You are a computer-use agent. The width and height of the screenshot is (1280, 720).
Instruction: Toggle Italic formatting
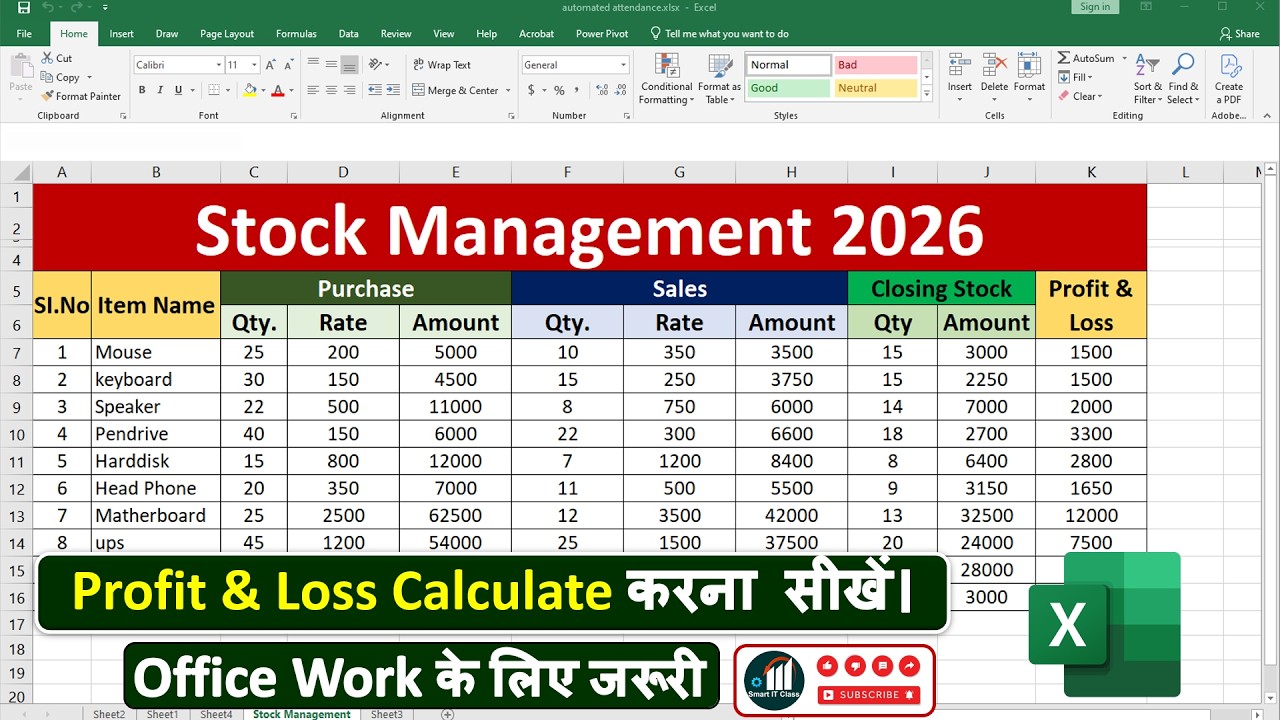click(x=160, y=90)
